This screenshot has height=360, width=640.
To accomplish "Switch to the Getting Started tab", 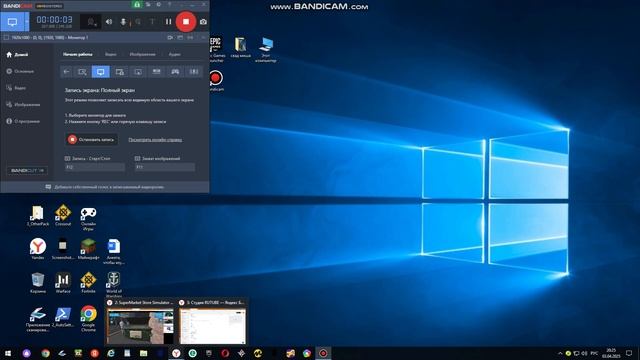I will click(x=78, y=54).
